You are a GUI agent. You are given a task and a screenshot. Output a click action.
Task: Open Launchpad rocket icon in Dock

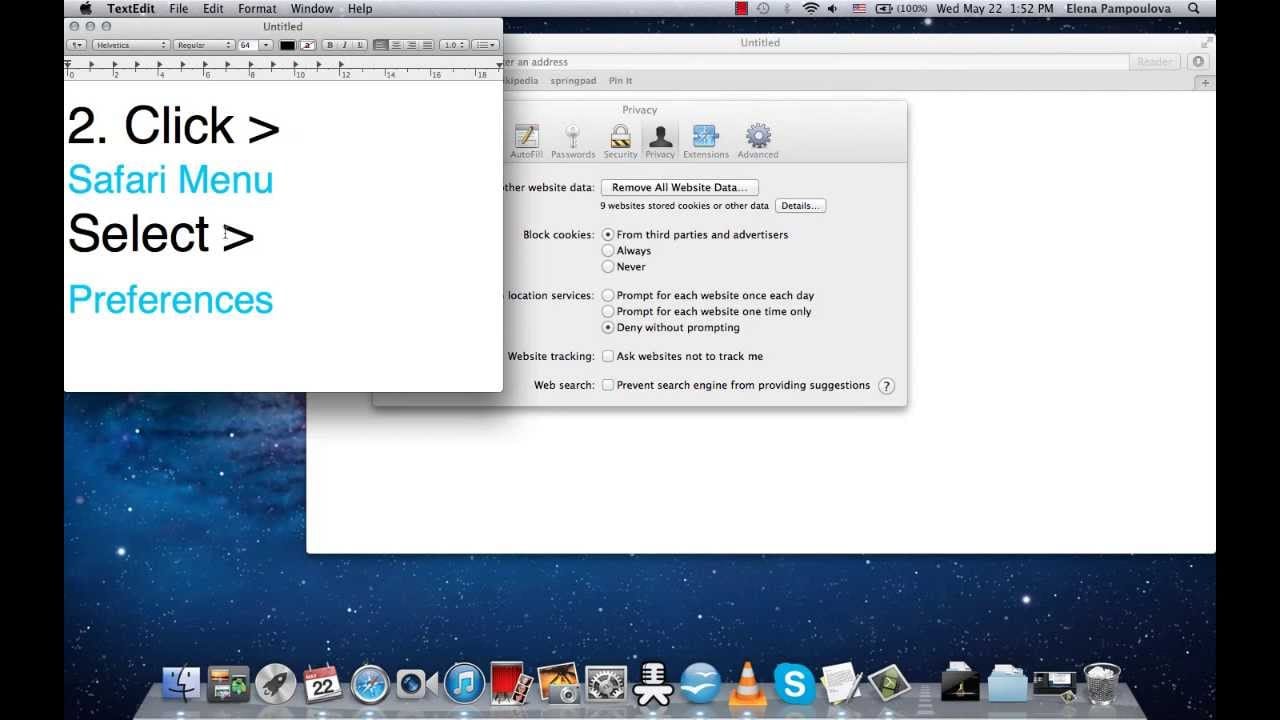(x=275, y=684)
